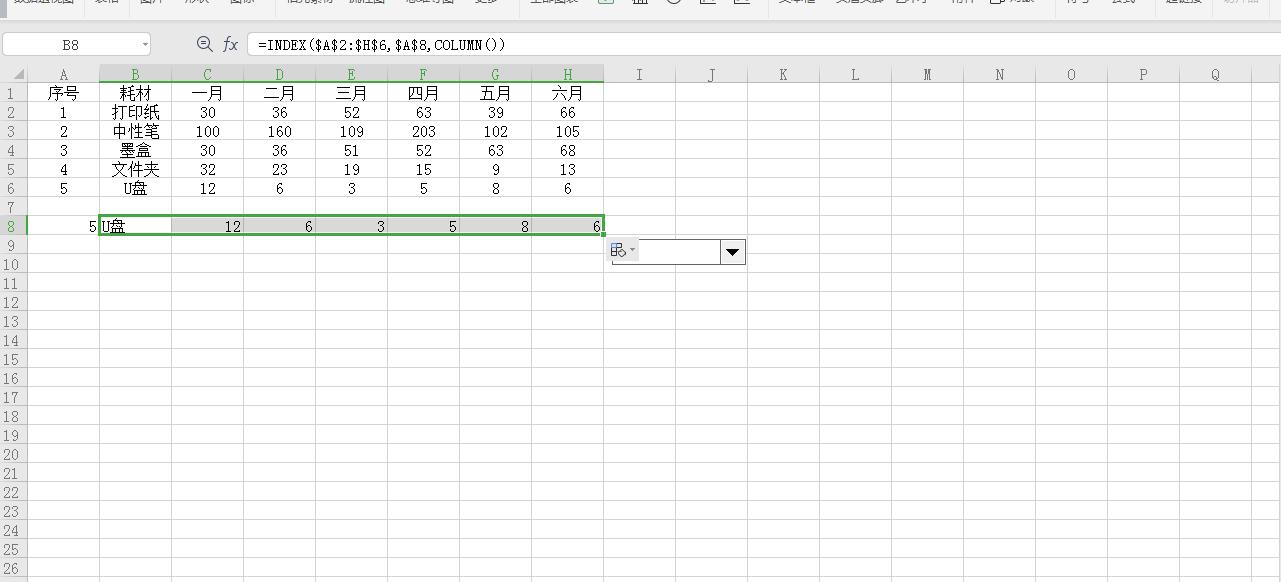Click cell G8 showing 8
1281x582 pixels.
click(x=496, y=226)
